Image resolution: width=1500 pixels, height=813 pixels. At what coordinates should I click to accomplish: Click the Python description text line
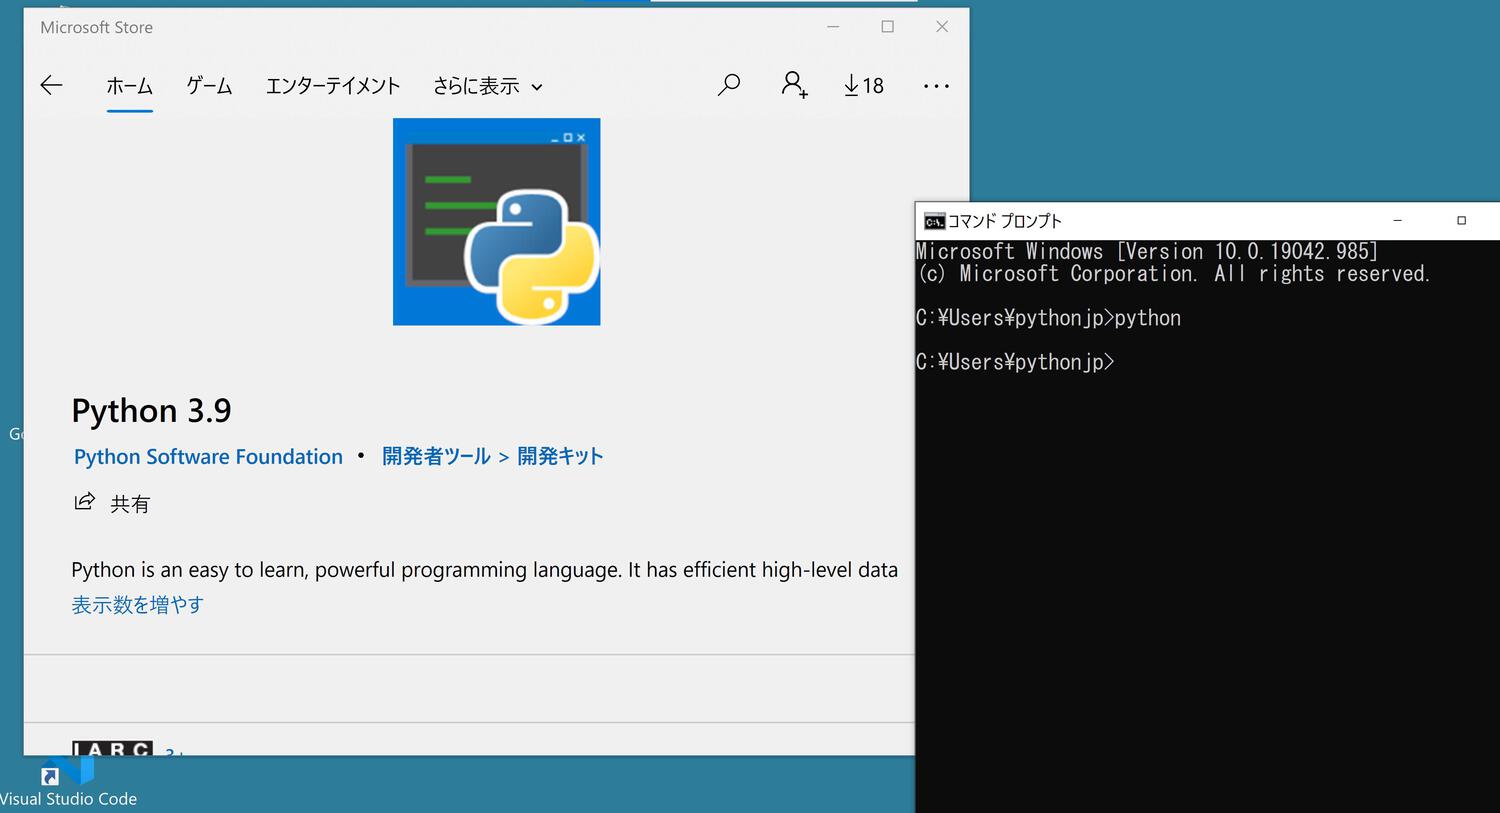tap(485, 570)
